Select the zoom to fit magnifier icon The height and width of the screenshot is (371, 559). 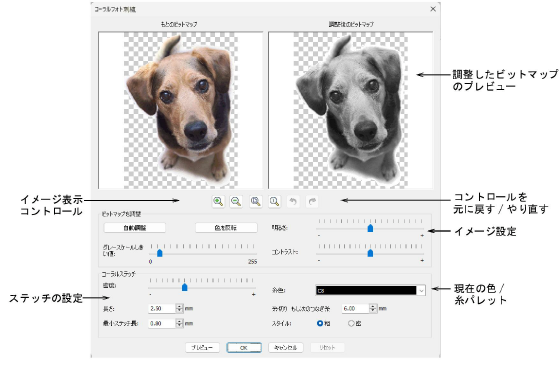256,201
